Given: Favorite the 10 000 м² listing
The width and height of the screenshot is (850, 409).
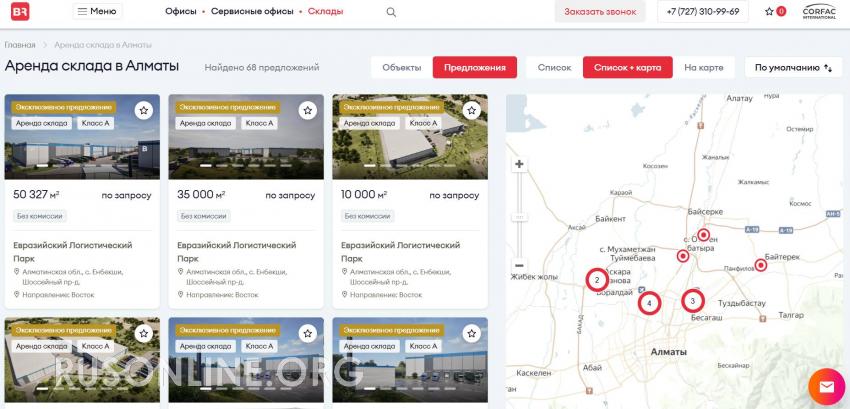Looking at the screenshot, I should [x=472, y=111].
